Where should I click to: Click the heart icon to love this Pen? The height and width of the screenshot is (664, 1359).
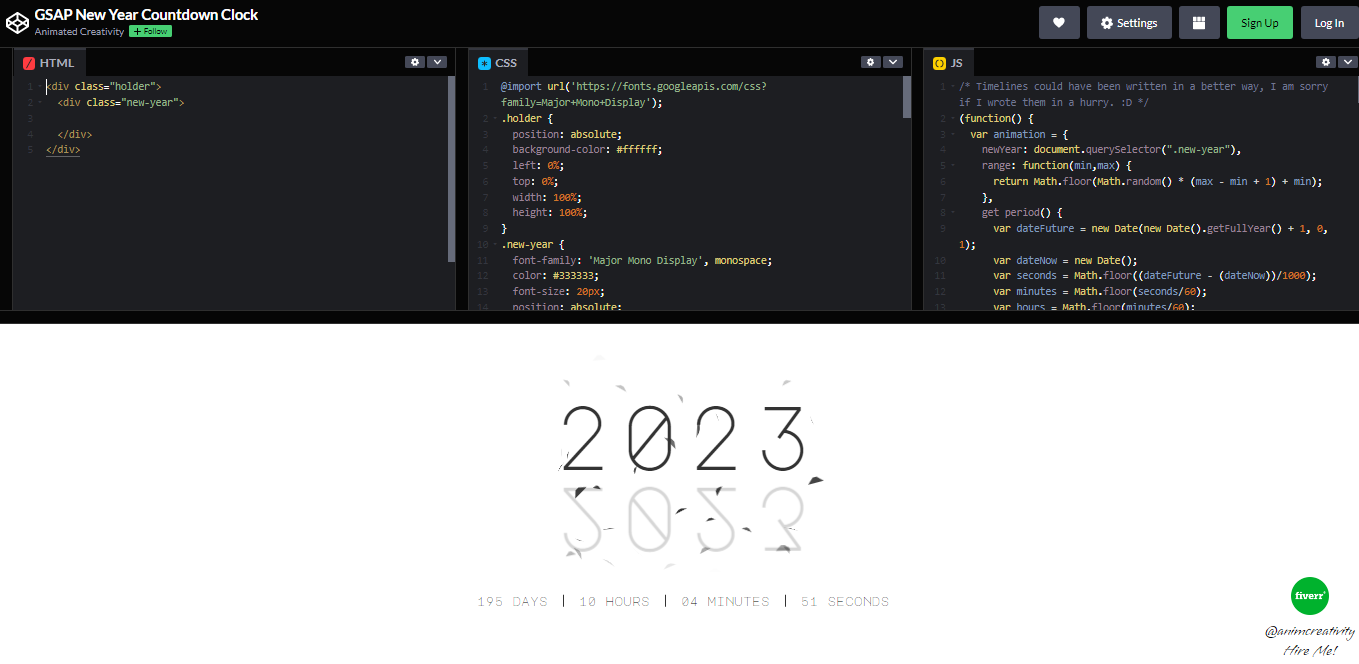click(x=1059, y=22)
